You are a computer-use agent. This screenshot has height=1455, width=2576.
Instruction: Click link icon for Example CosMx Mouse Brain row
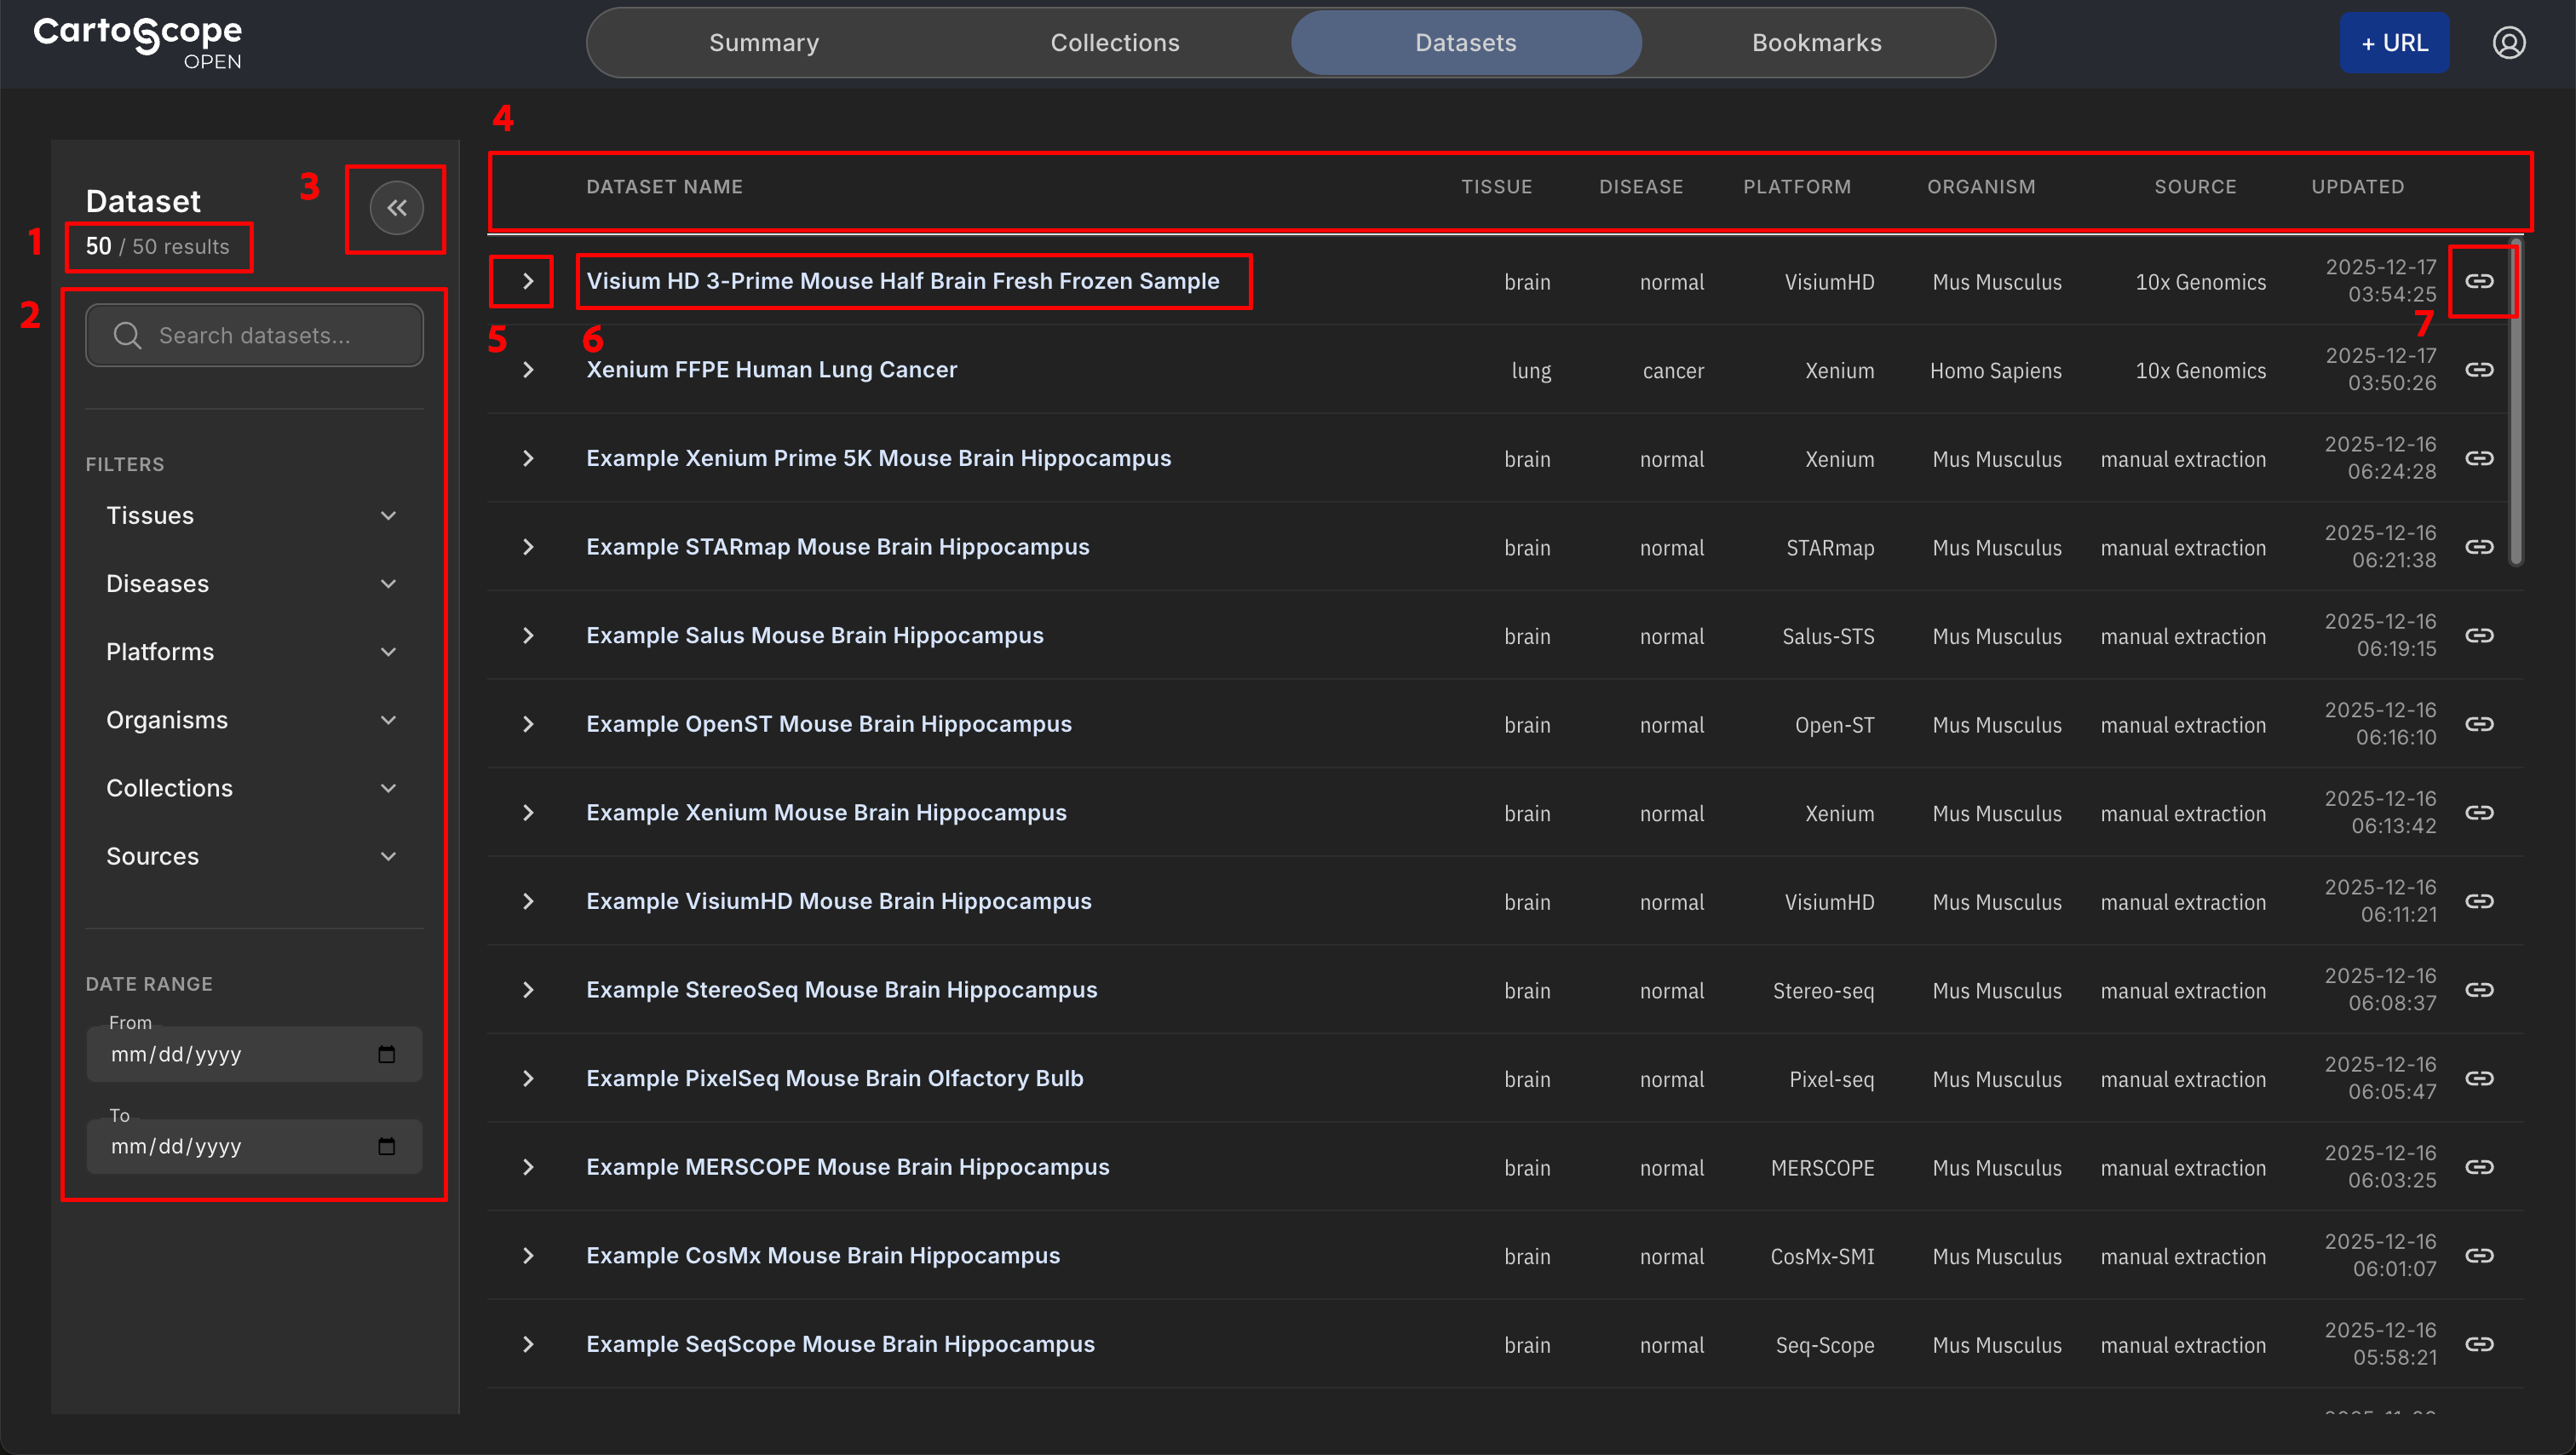(x=2478, y=1256)
